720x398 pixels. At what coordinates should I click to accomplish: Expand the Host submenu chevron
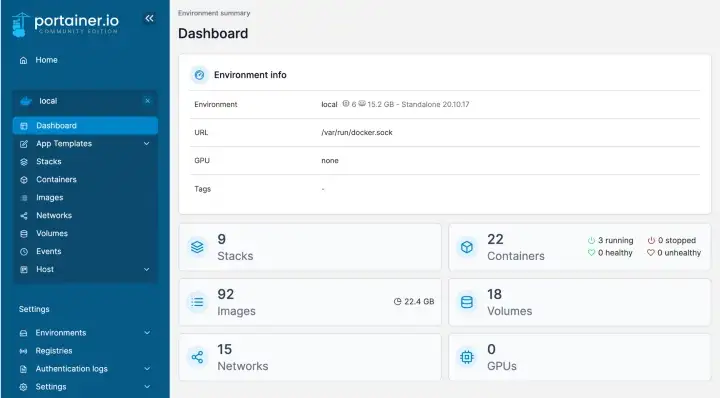(x=146, y=269)
